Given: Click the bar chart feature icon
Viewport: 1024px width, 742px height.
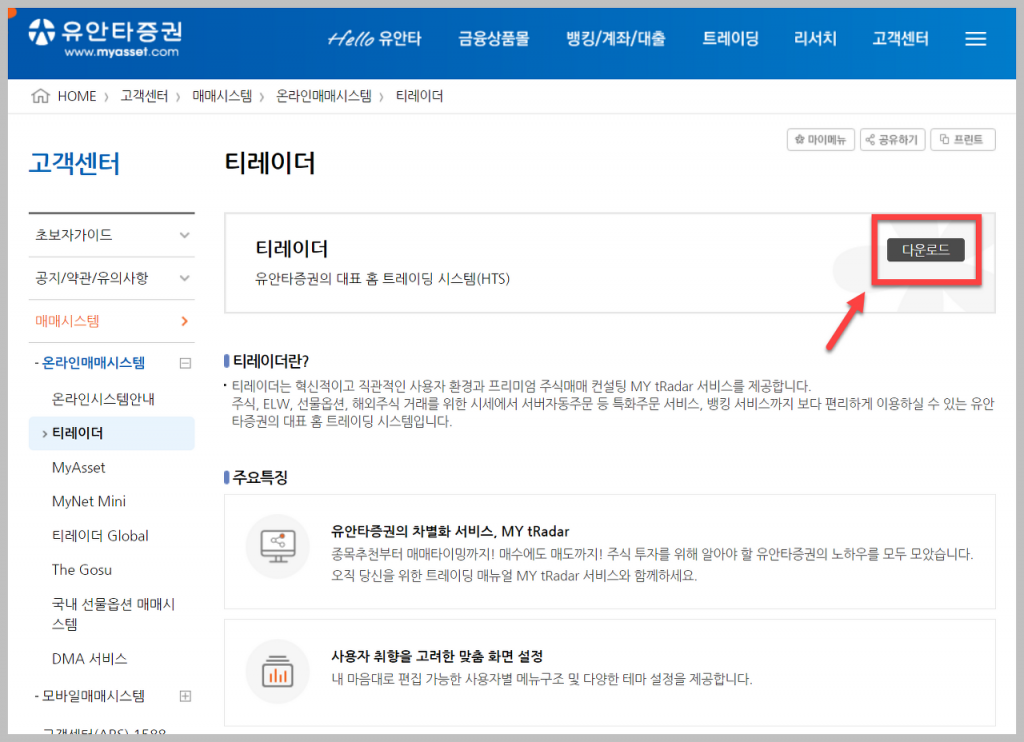Looking at the screenshot, I should [278, 671].
